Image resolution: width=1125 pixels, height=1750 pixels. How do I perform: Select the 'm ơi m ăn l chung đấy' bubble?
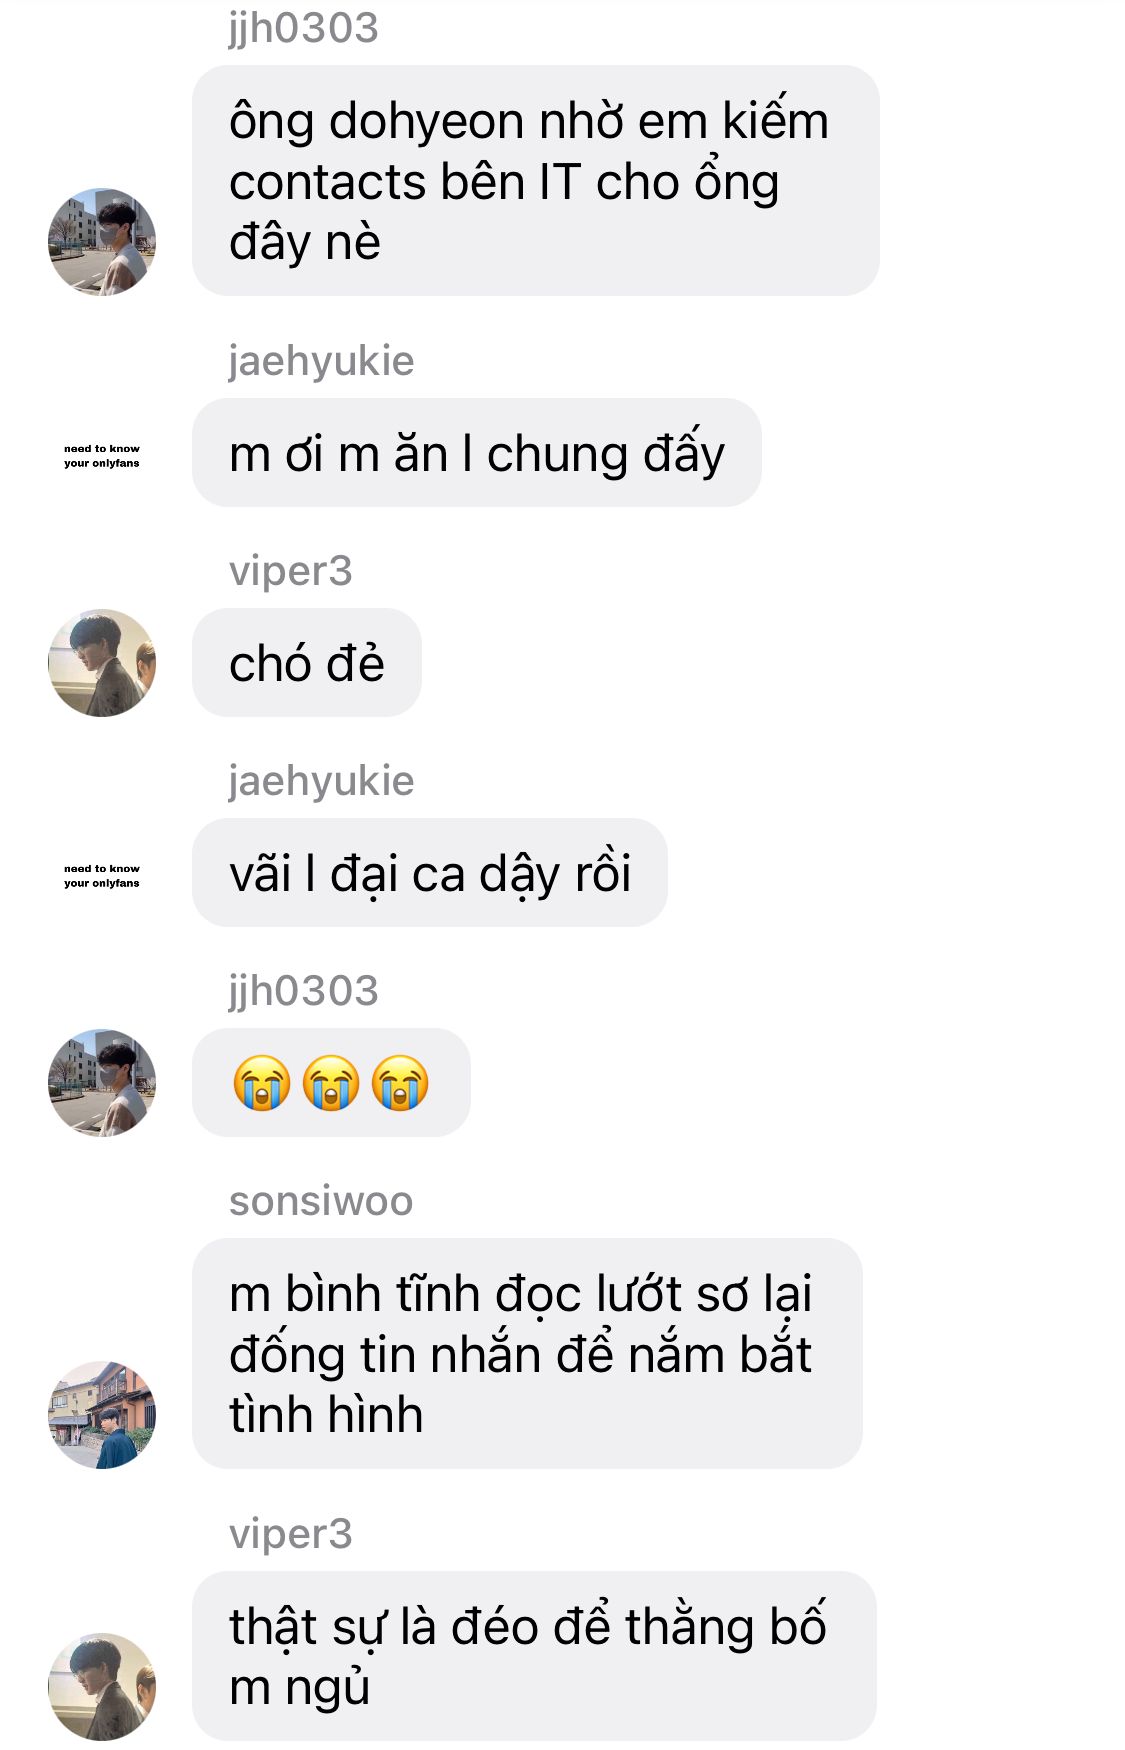pyautogui.click(x=476, y=453)
